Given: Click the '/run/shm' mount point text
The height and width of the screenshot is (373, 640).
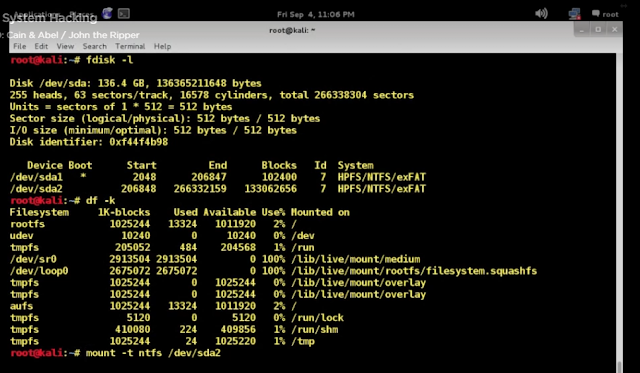Looking at the screenshot, I should [314, 330].
